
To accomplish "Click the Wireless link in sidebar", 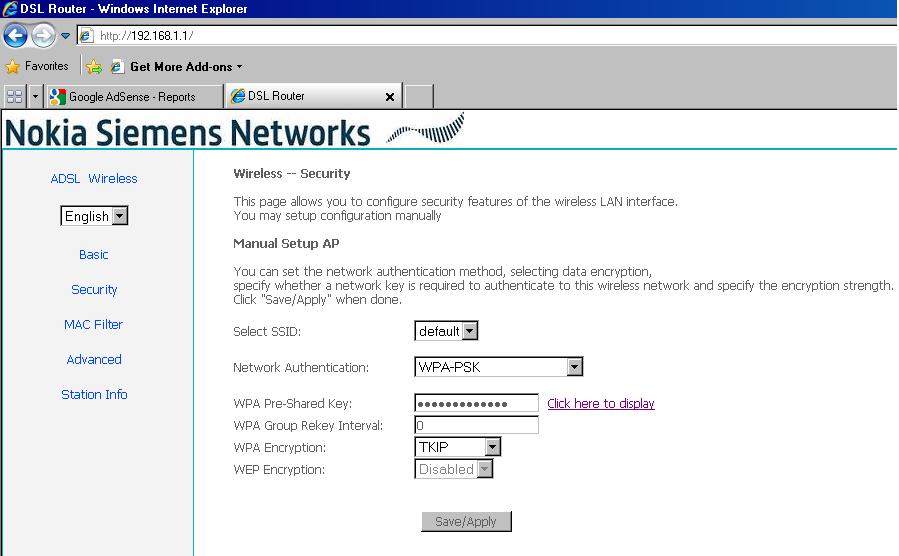I will point(113,179).
